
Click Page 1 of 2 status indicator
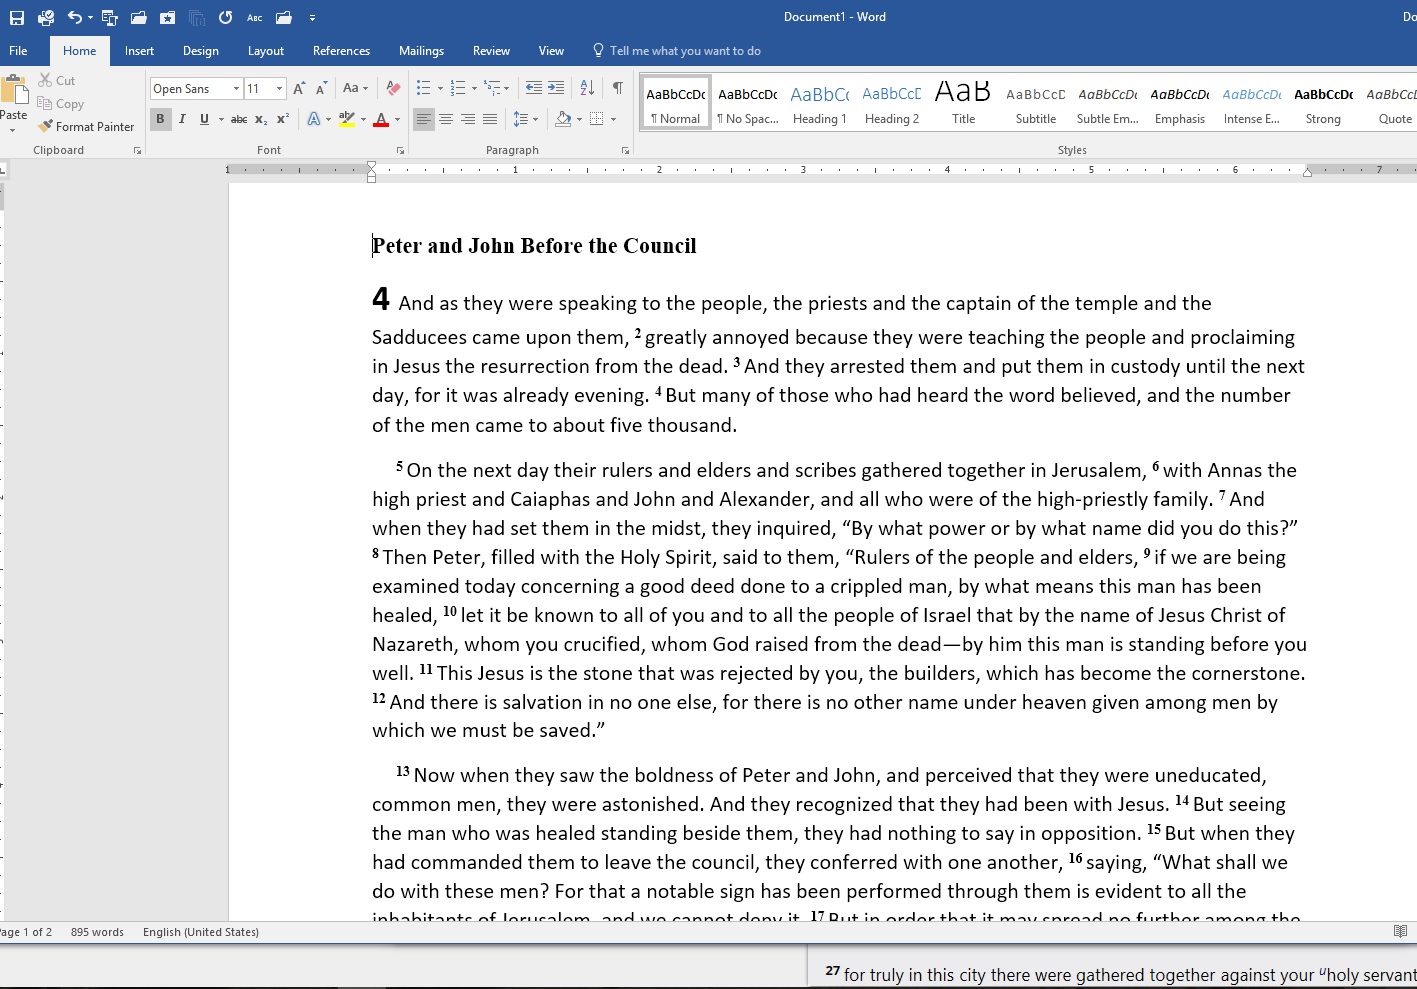26,932
